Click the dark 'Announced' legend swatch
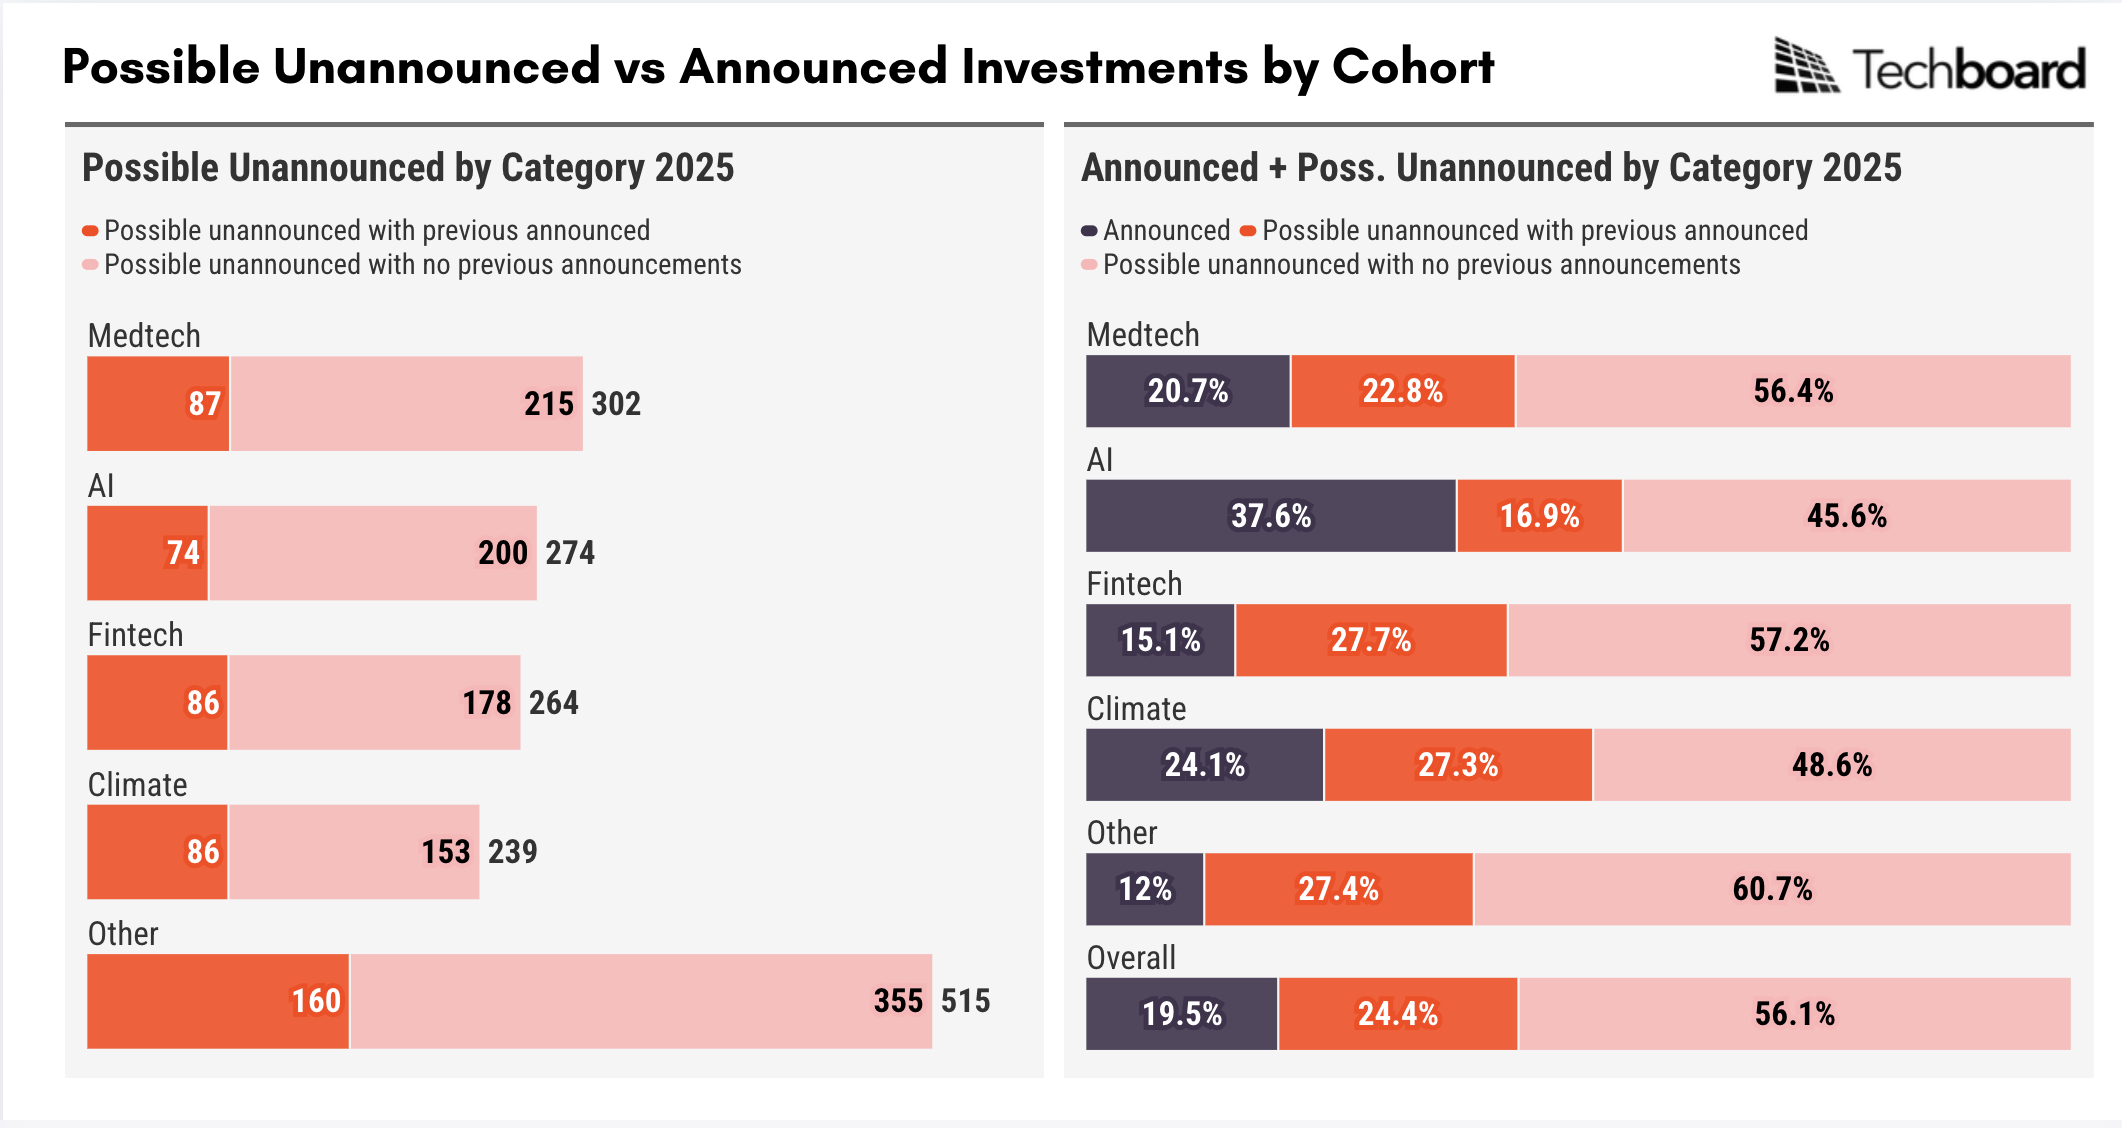The width and height of the screenshot is (2122, 1128). 1089,231
